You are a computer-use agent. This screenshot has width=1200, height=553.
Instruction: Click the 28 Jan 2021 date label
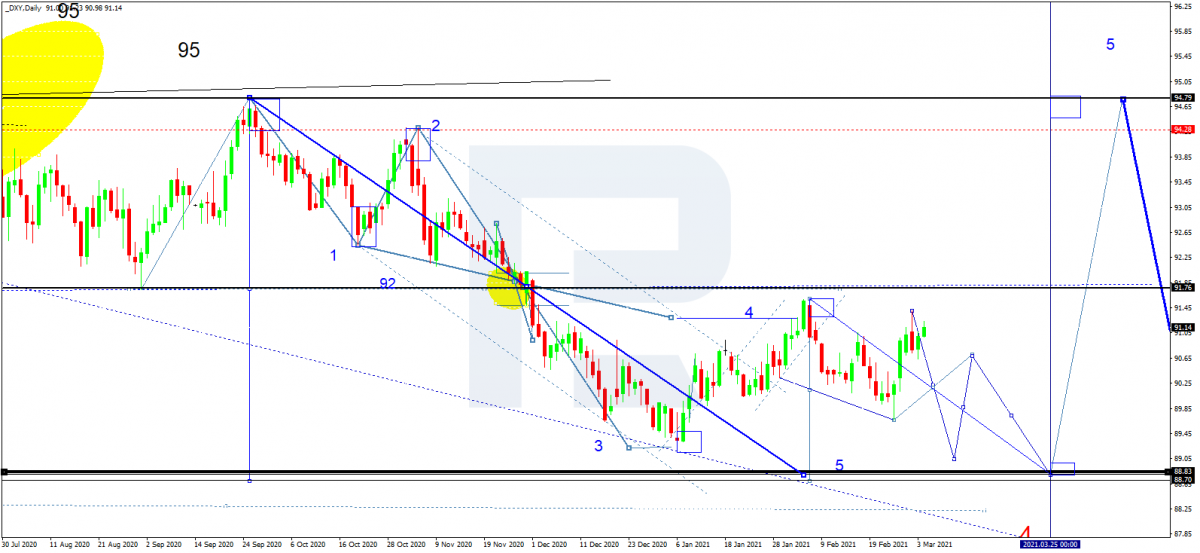[790, 545]
